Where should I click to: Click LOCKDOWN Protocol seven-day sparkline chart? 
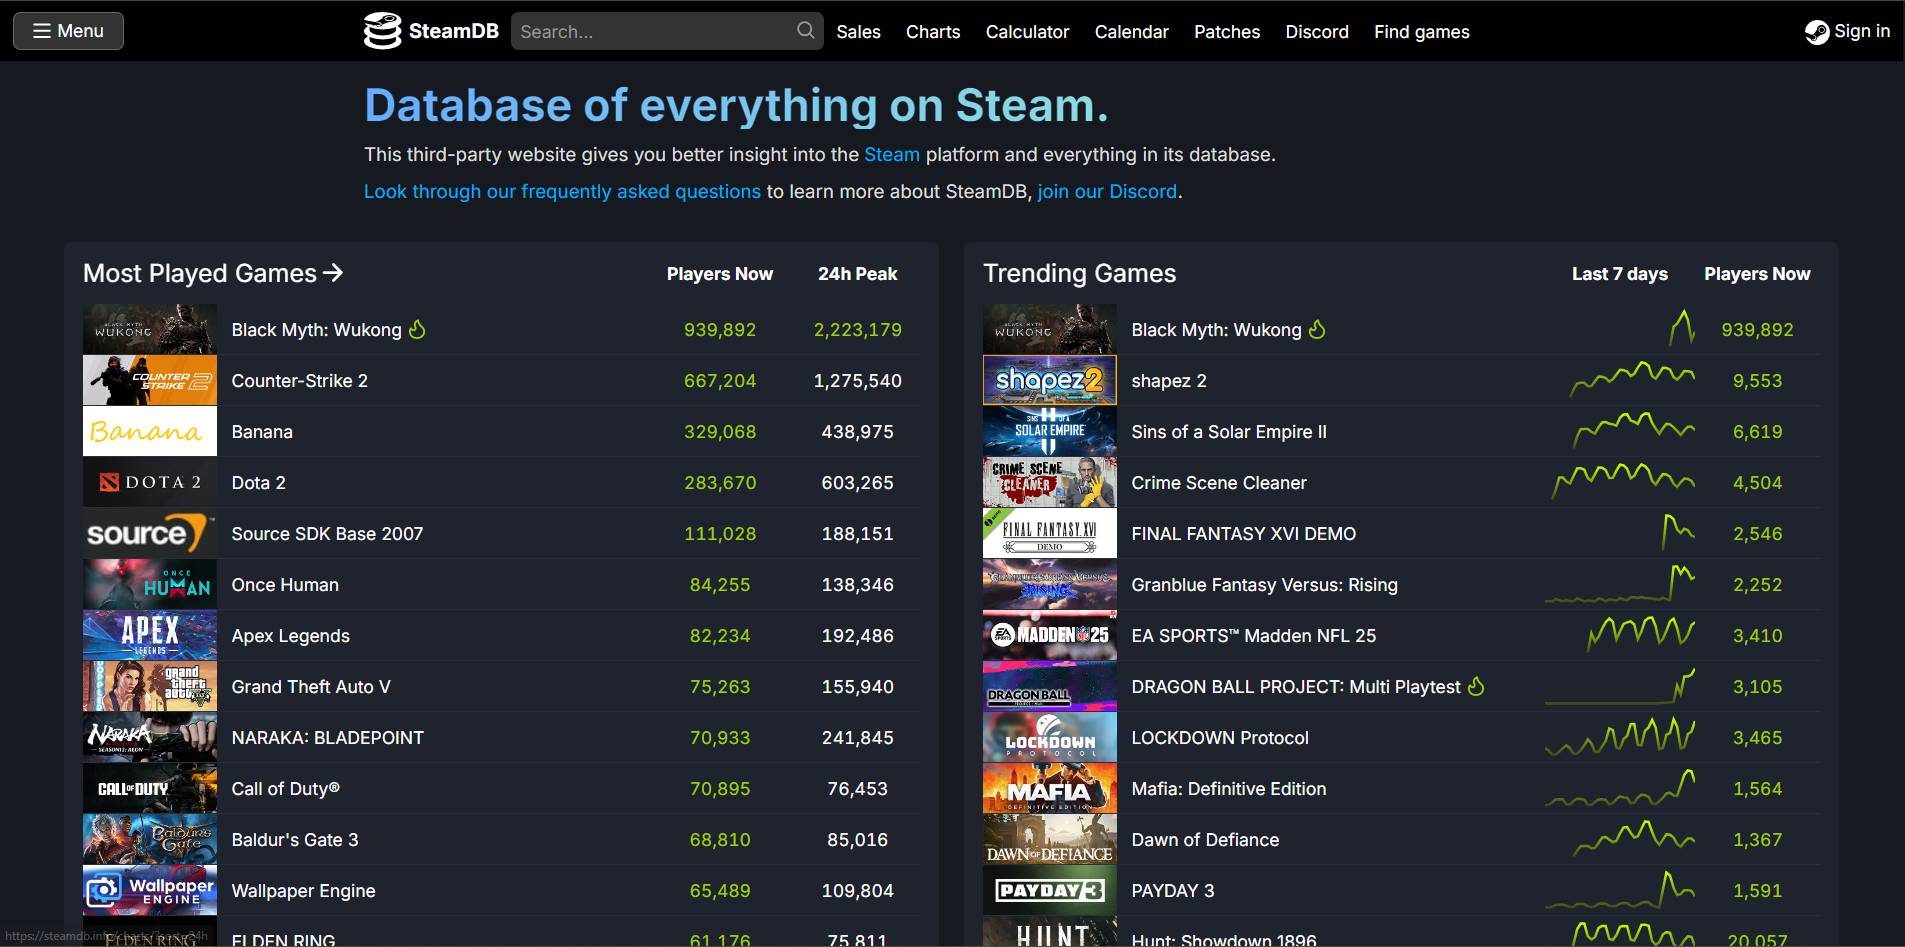click(x=1620, y=737)
